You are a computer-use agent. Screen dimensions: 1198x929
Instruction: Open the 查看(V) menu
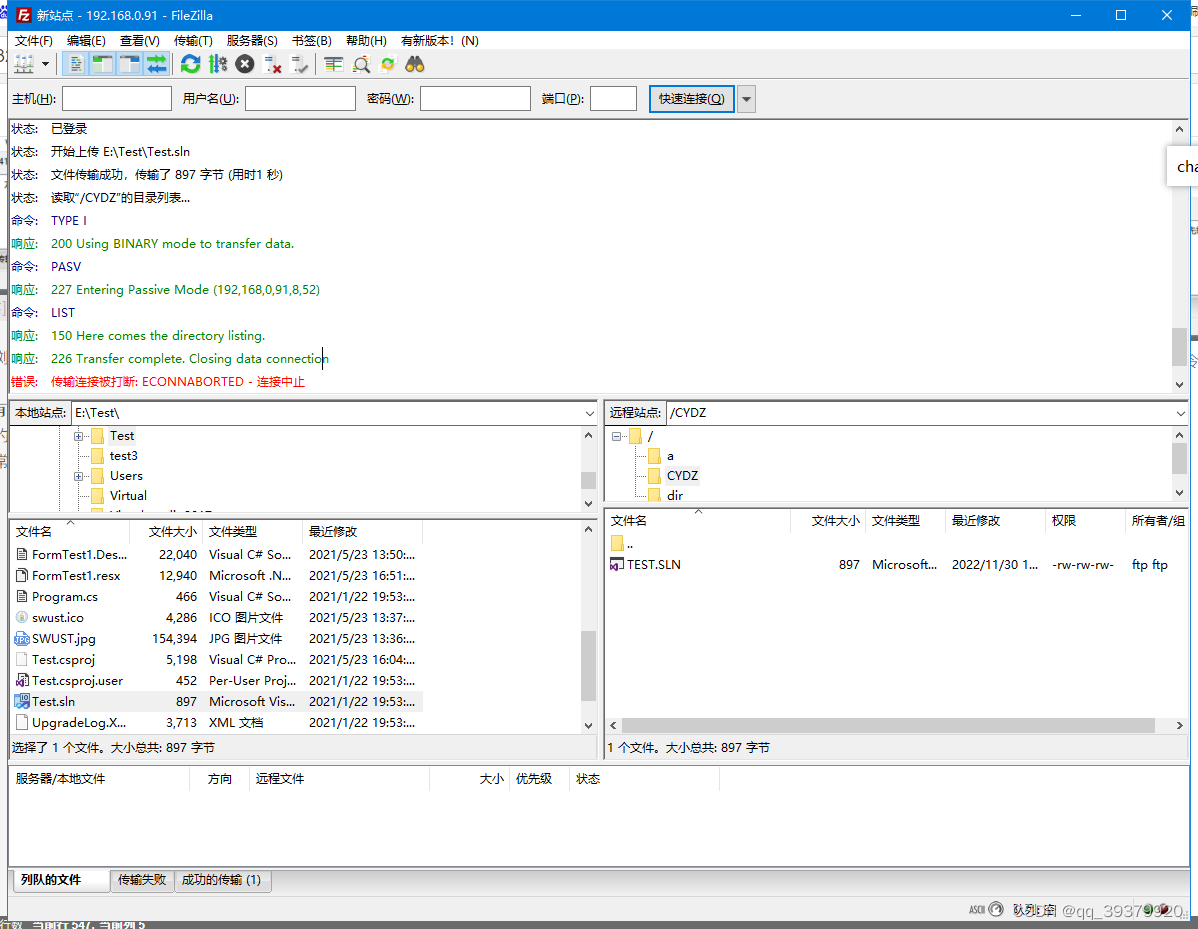click(140, 40)
